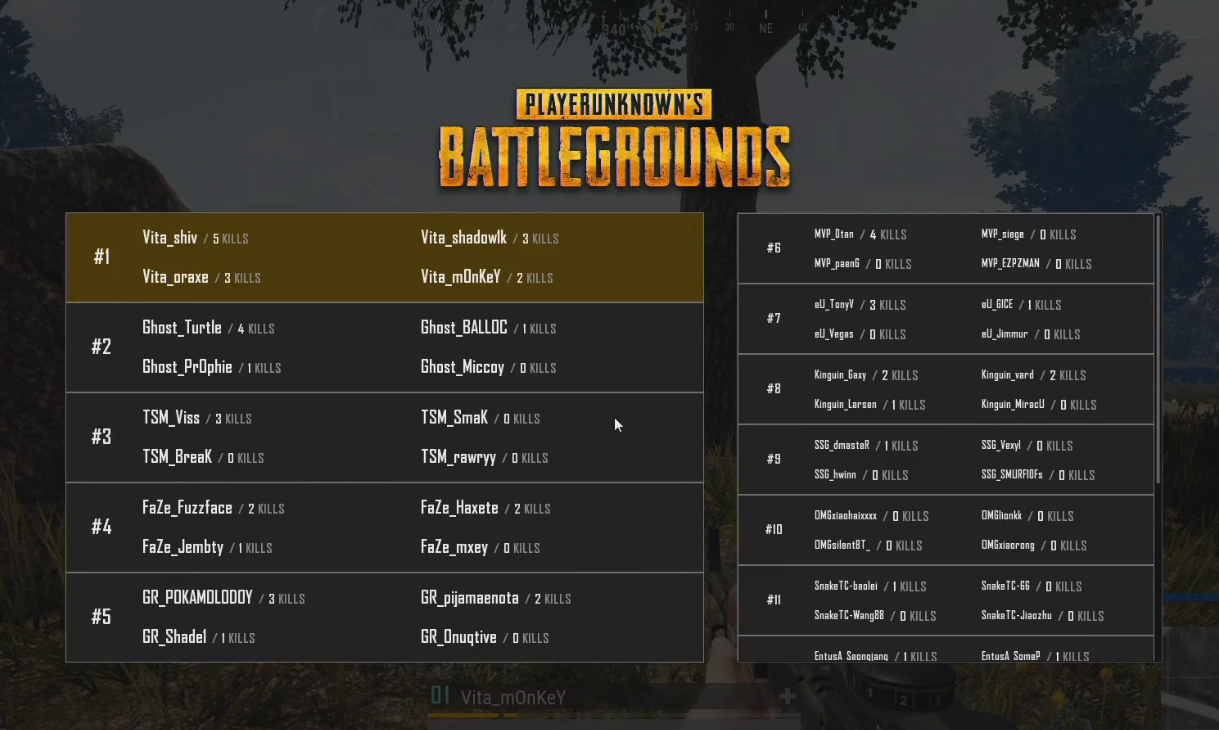Screen dimensions: 1219x730
Task: Click the plus icon beside Vita_mOnKeY nameplate
Action: click(788, 697)
